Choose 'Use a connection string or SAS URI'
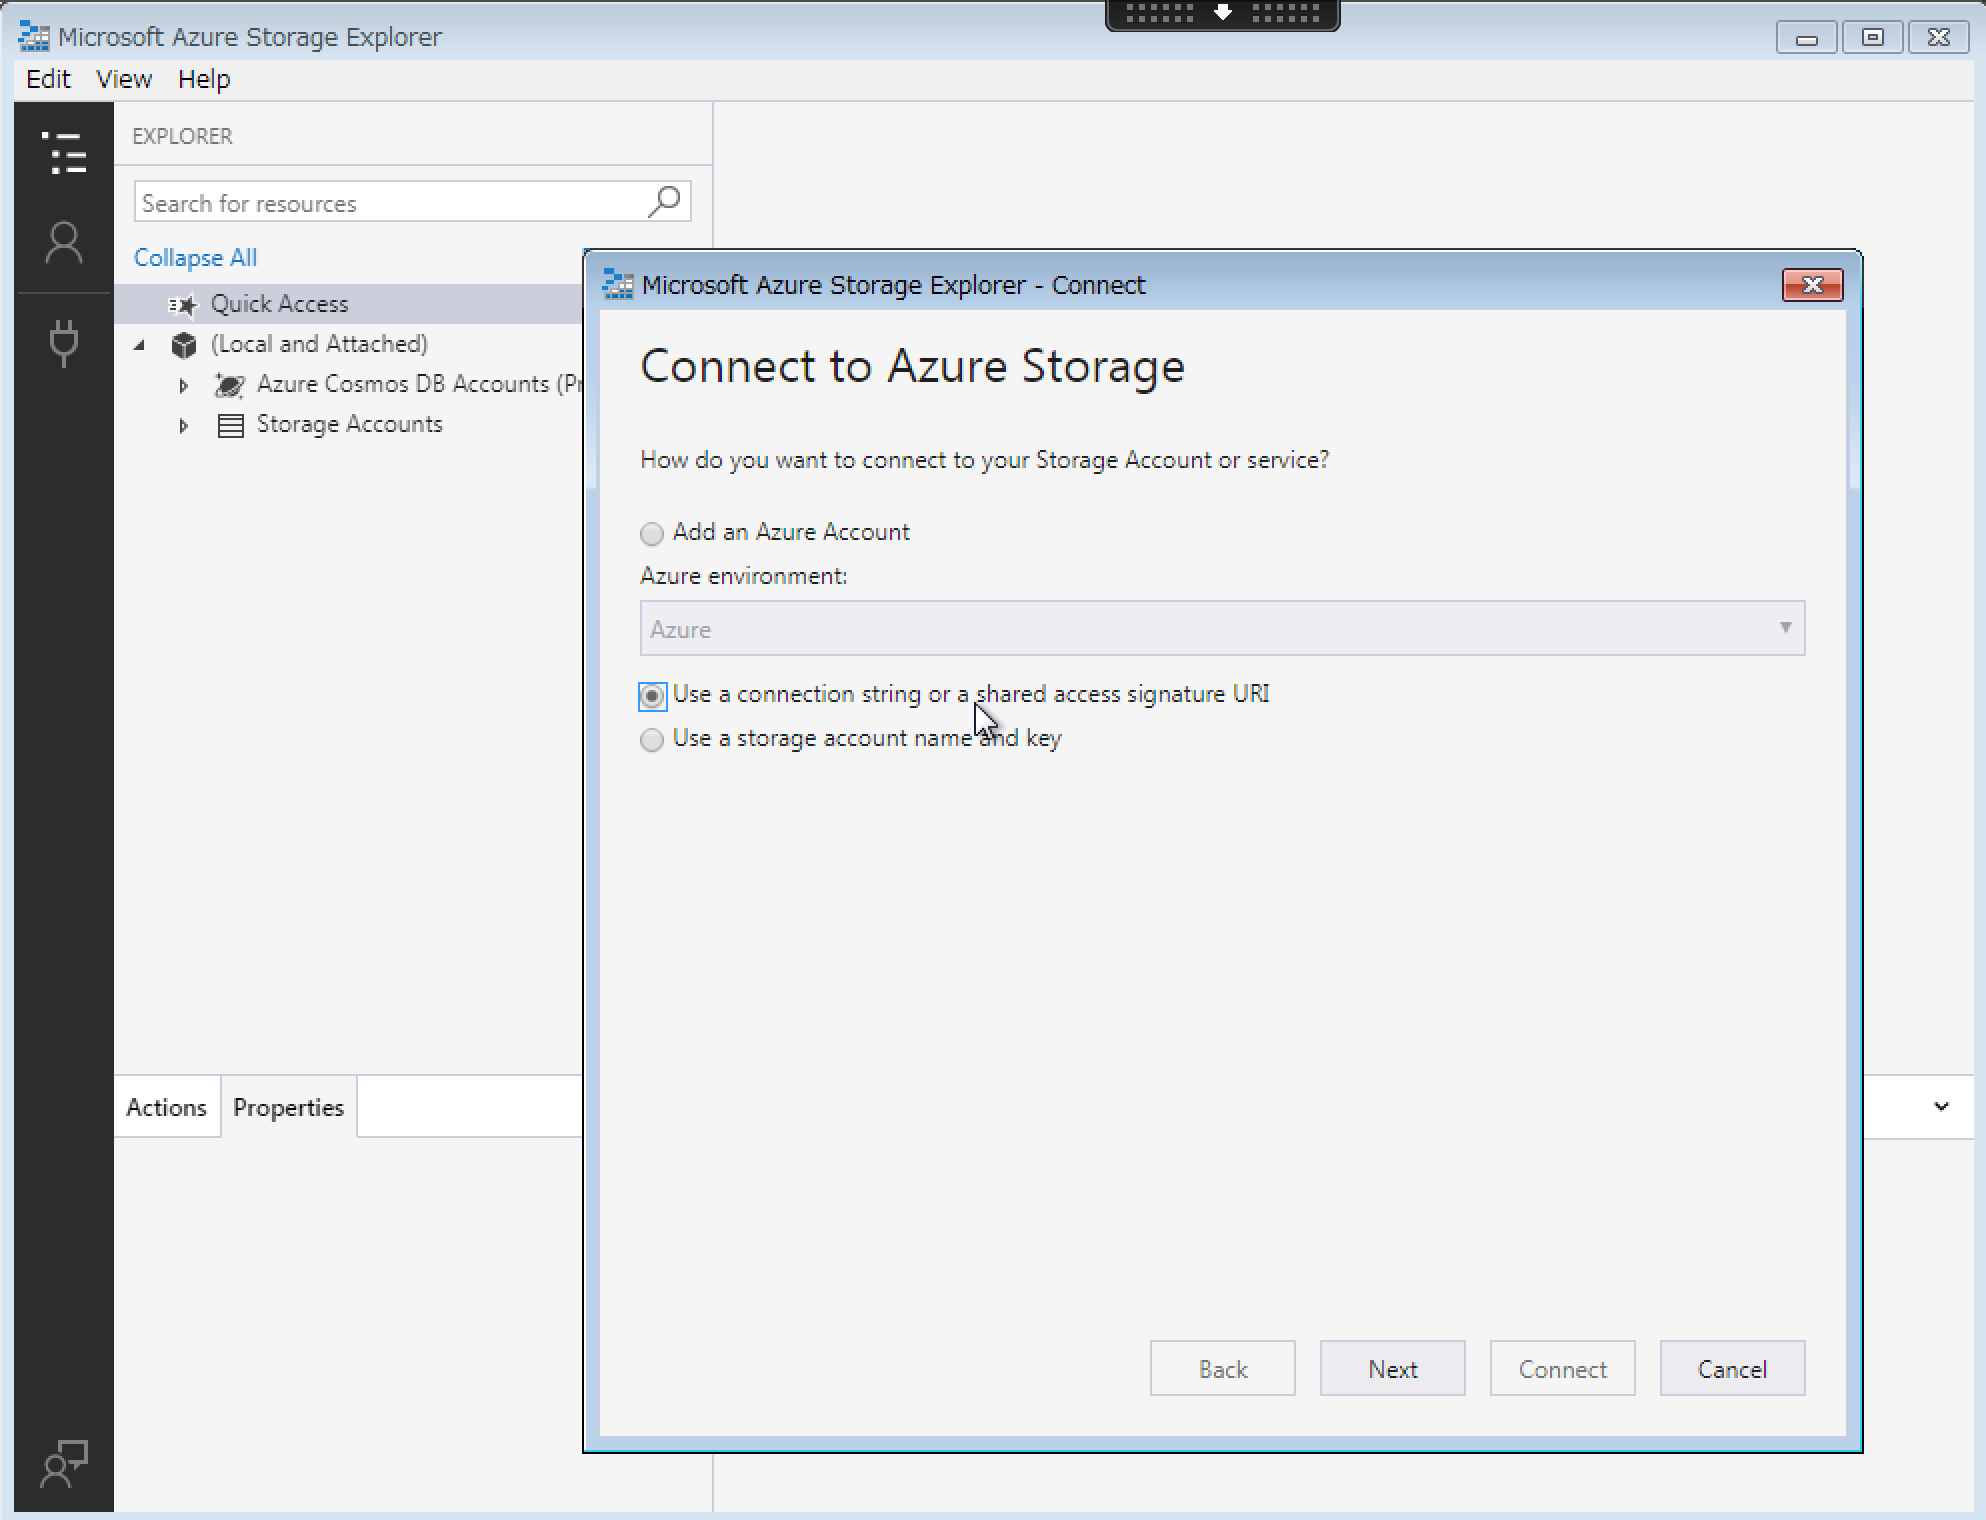The height and width of the screenshot is (1520, 1986). (651, 696)
